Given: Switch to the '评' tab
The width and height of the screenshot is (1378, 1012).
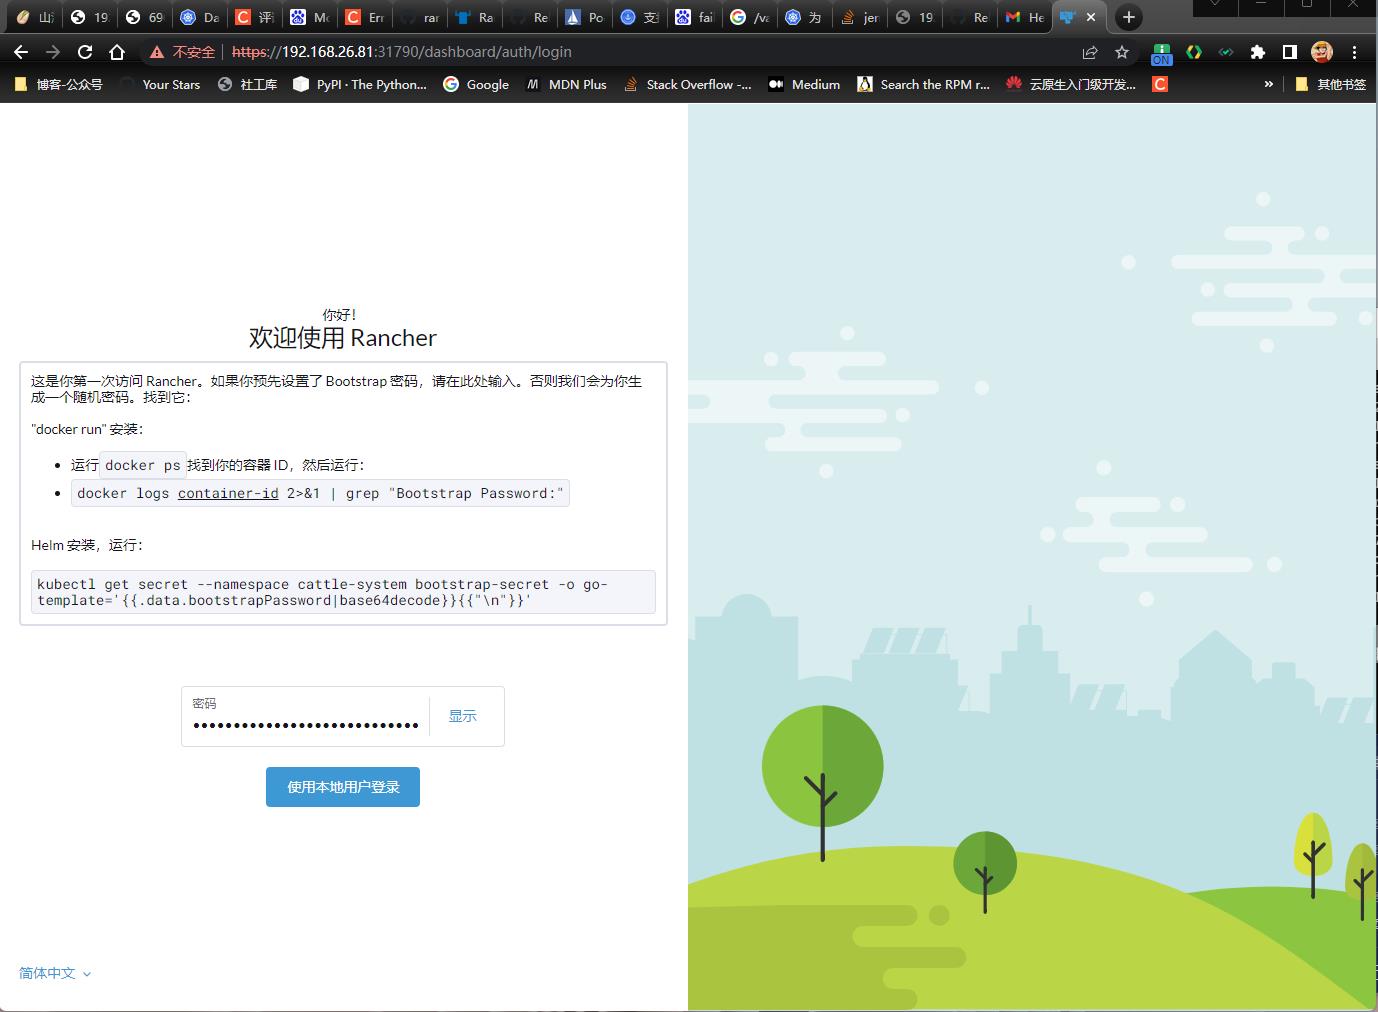Looking at the screenshot, I should pyautogui.click(x=255, y=17).
